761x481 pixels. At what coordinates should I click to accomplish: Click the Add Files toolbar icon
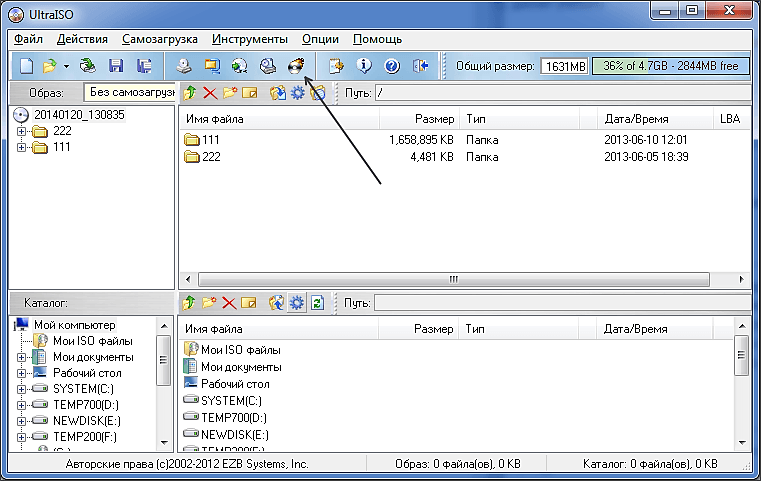(x=336, y=66)
